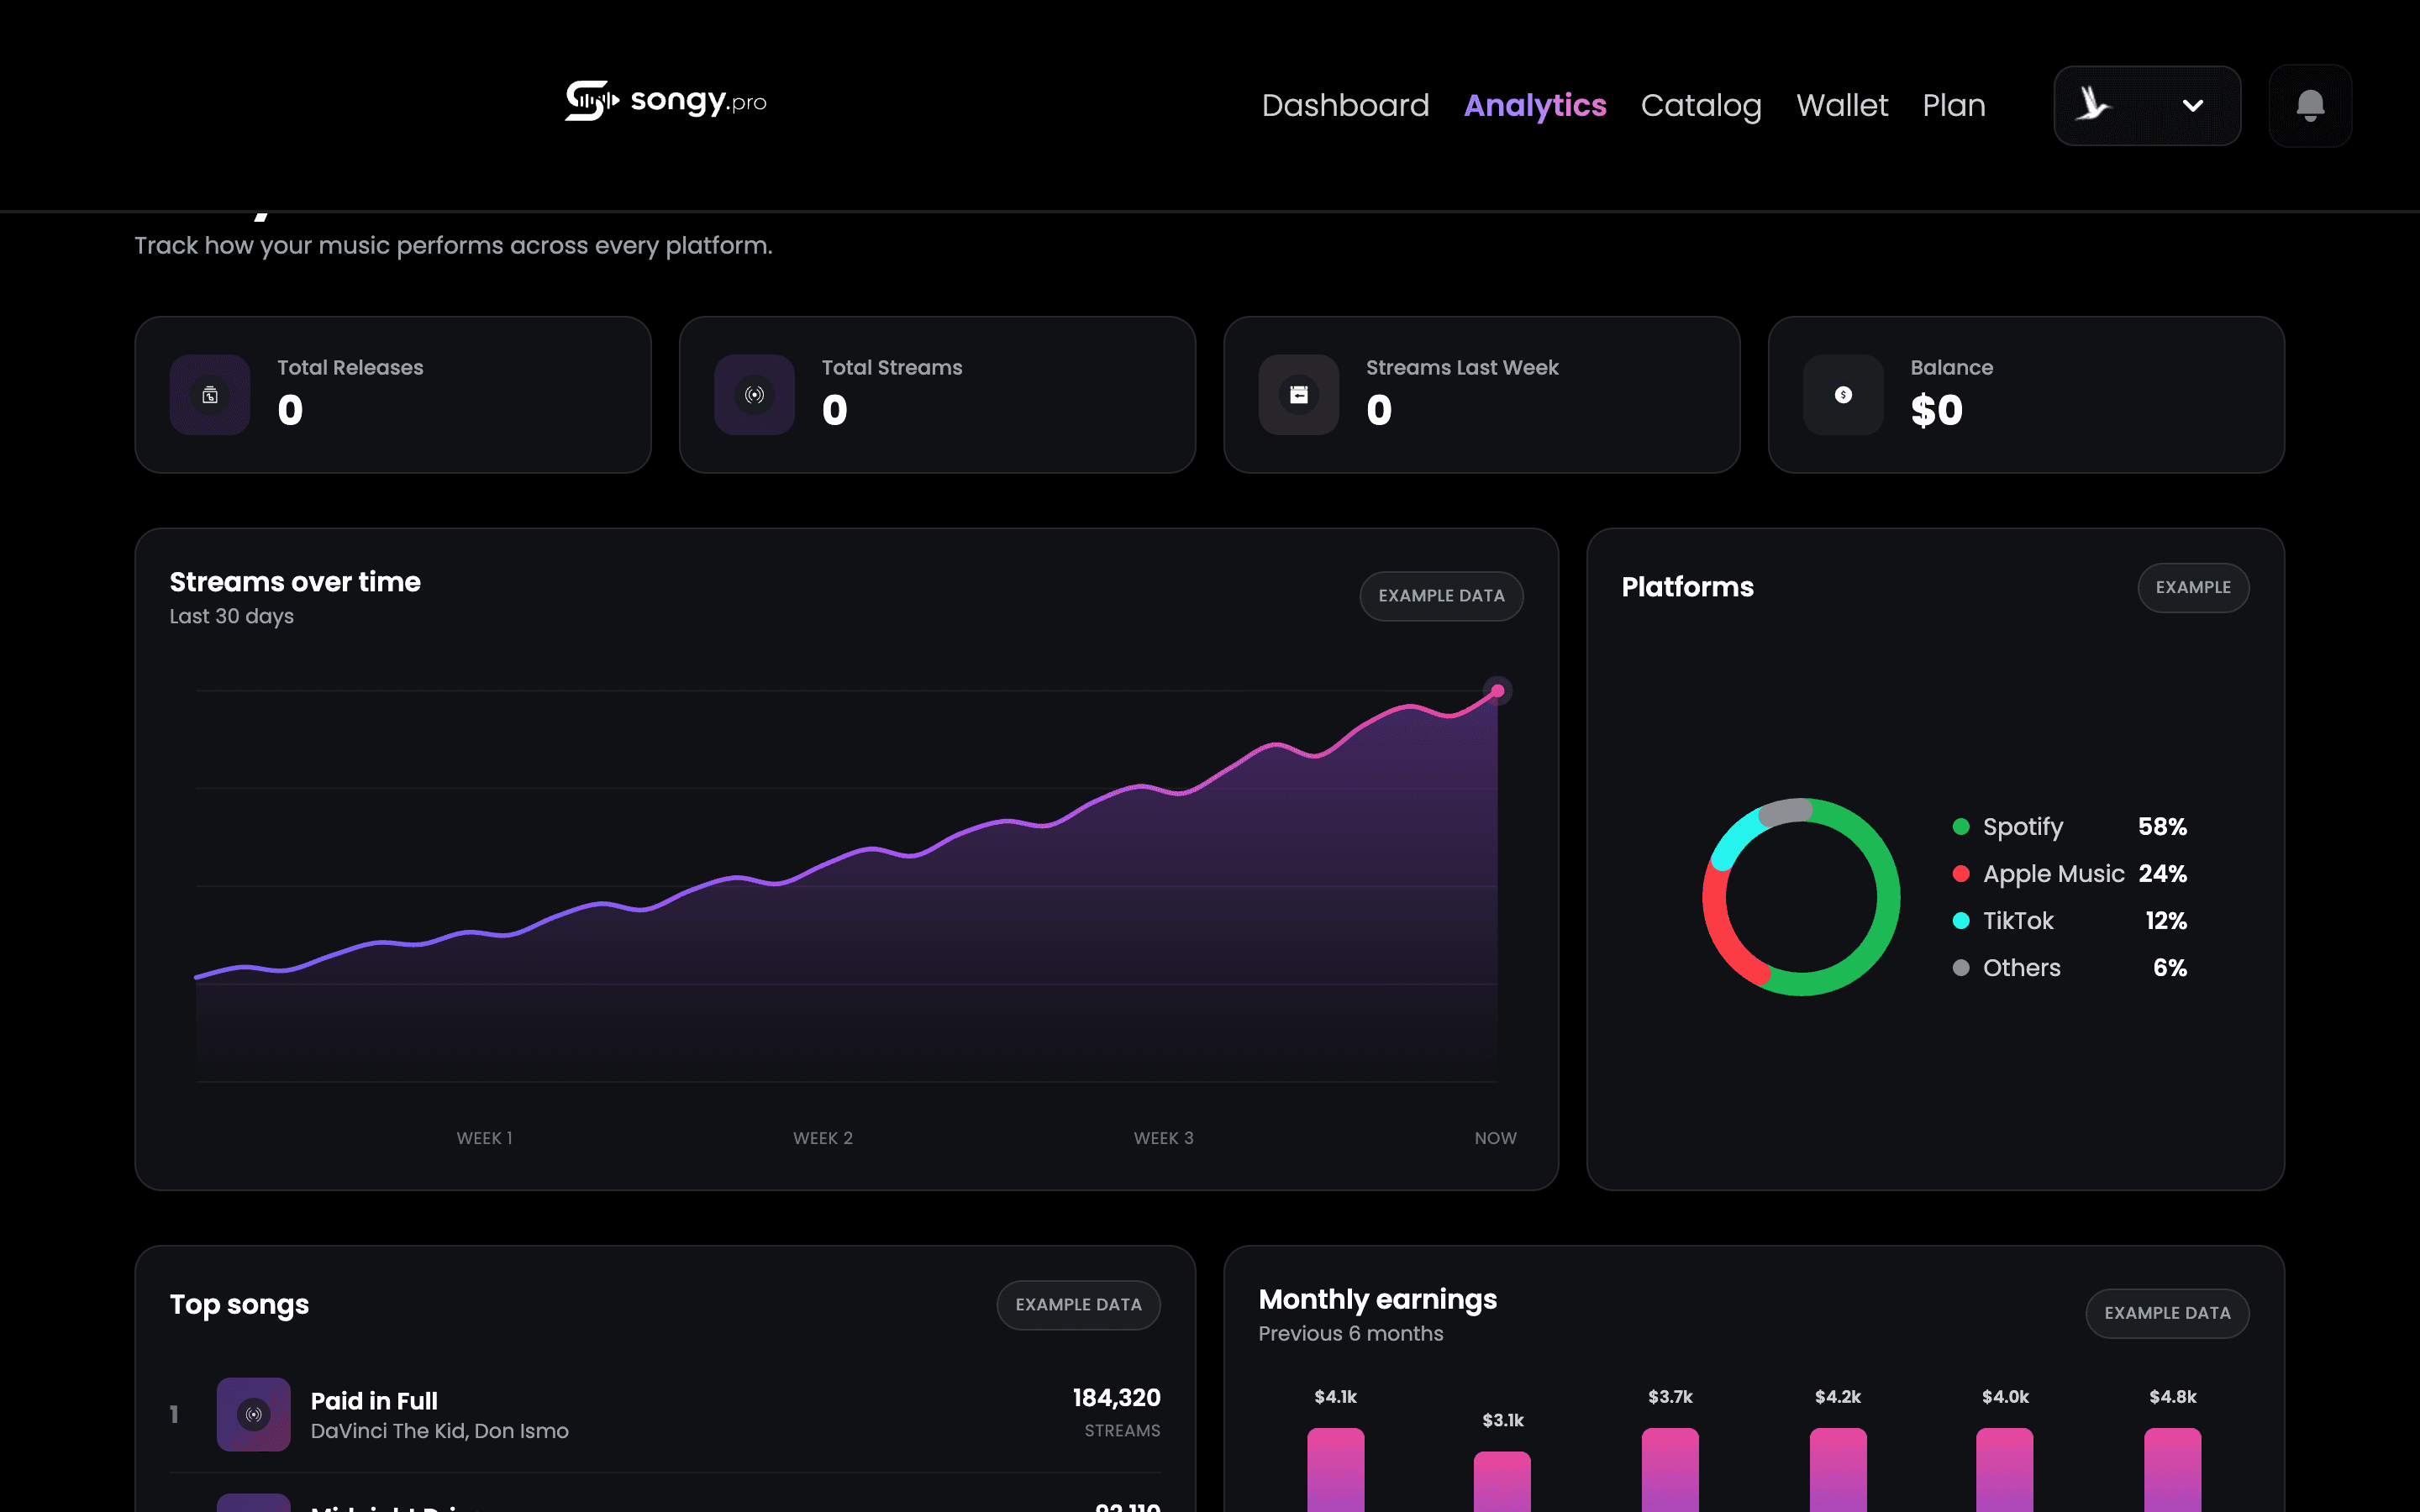Viewport: 2420px width, 1512px height.
Task: Click the platforms donut chart
Action: pos(1801,897)
